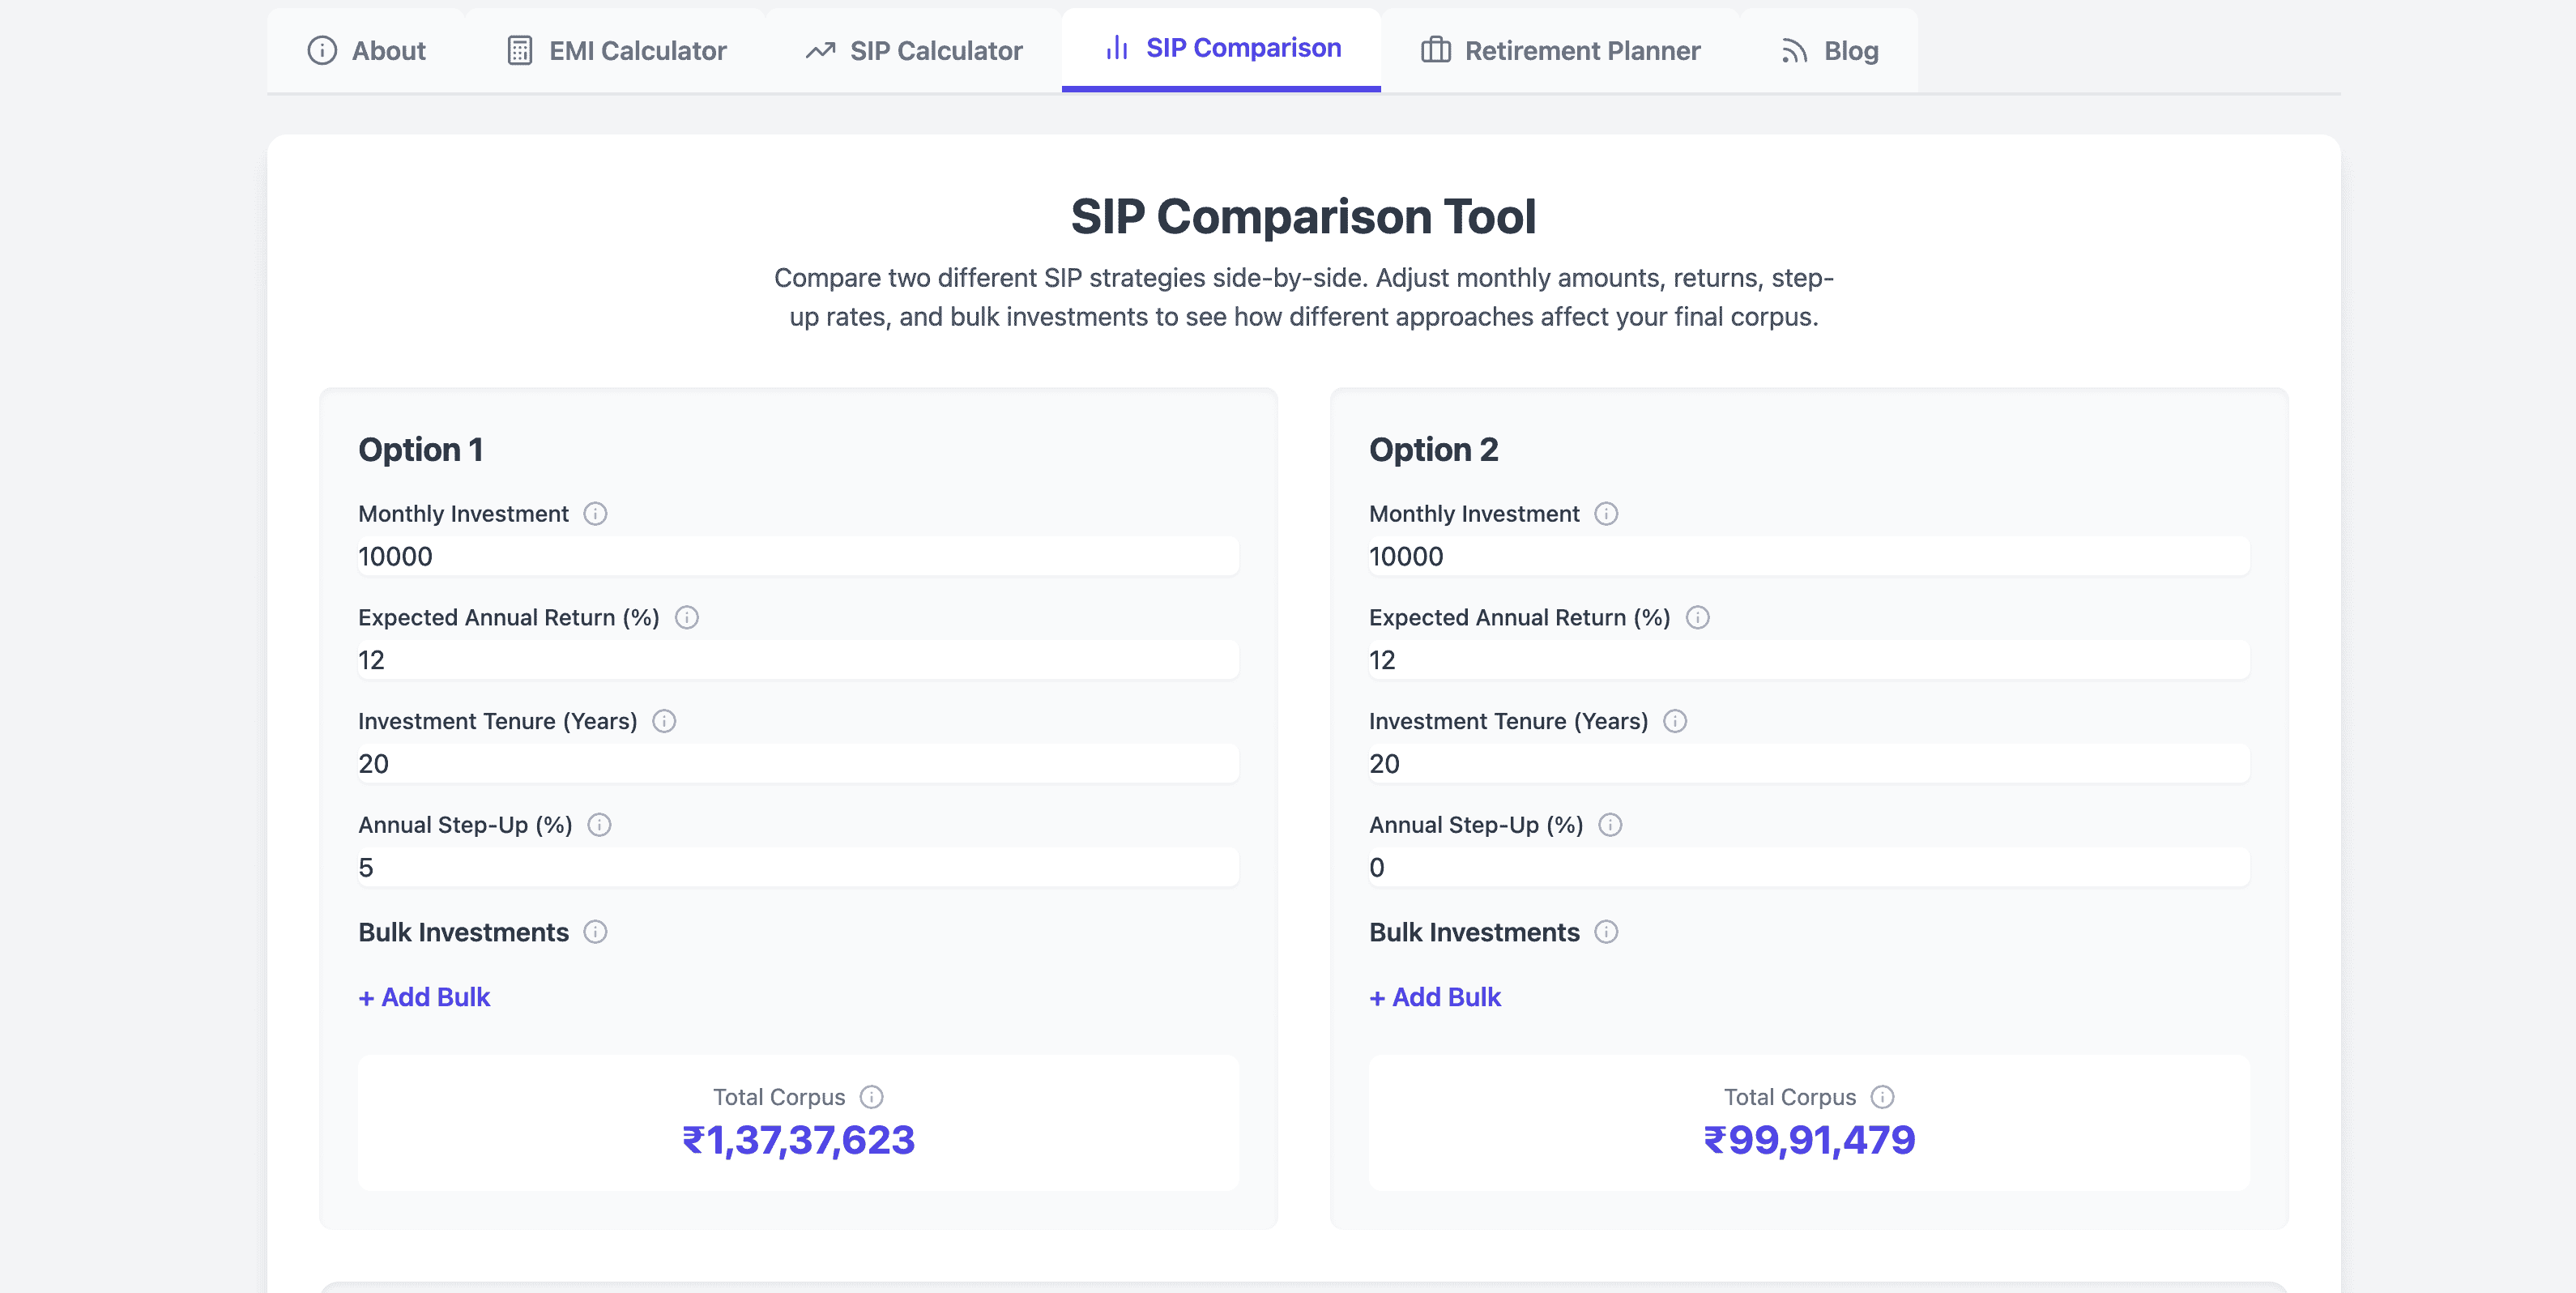Click Option 1 Annual Step-Up field

coord(798,868)
